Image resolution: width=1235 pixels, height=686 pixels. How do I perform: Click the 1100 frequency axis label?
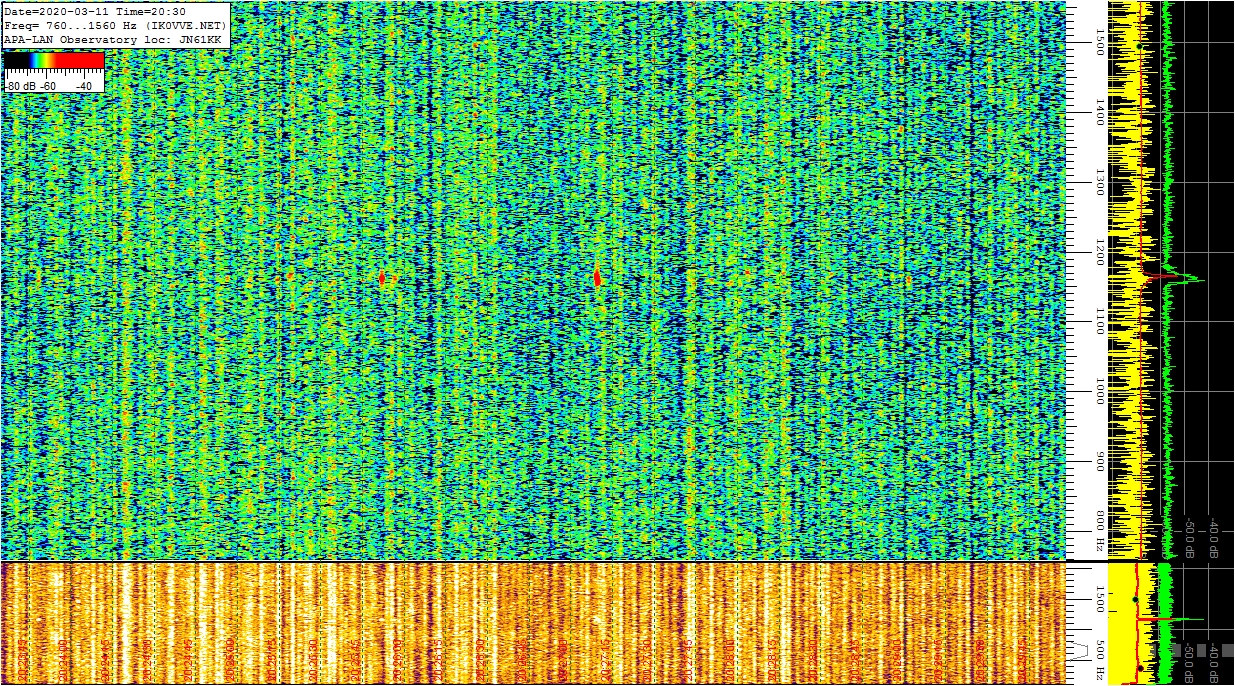click(x=1100, y=321)
